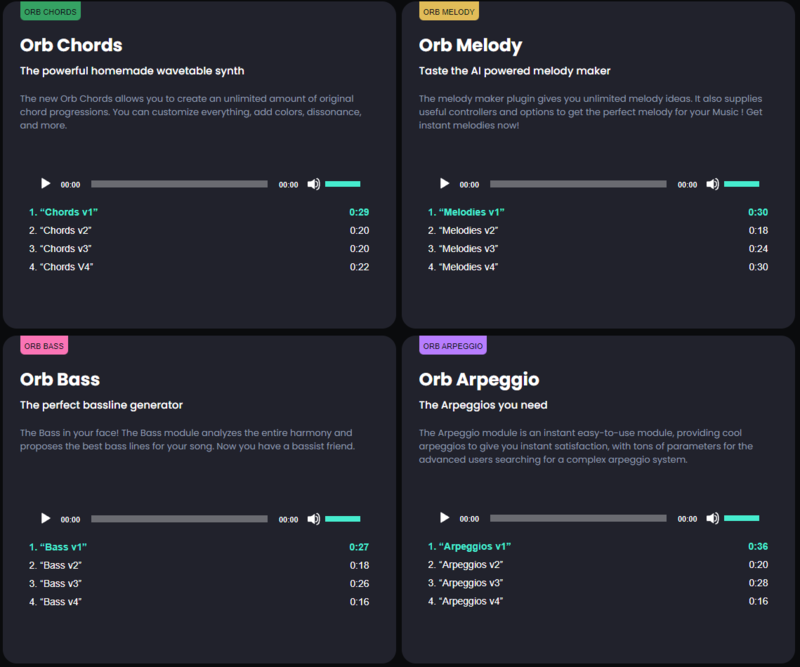Play the Orb Chords audio player
This screenshot has width=800, height=667.
tap(45, 184)
